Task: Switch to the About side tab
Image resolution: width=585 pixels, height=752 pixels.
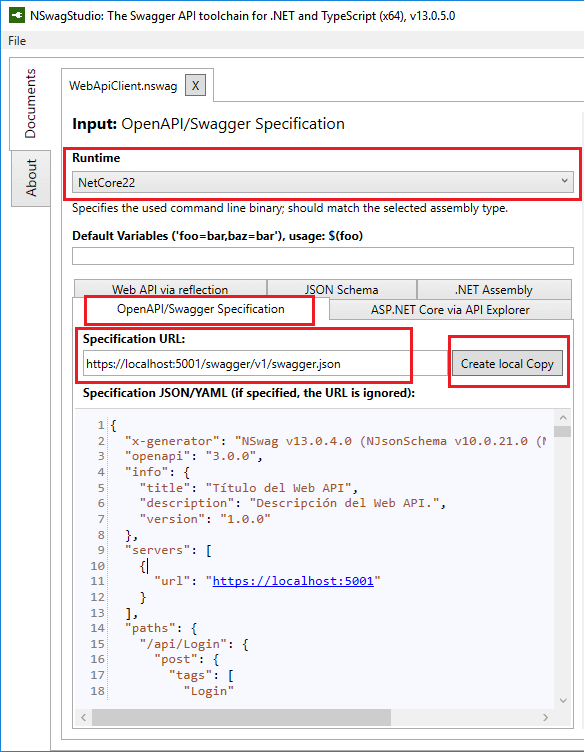Action: click(31, 178)
